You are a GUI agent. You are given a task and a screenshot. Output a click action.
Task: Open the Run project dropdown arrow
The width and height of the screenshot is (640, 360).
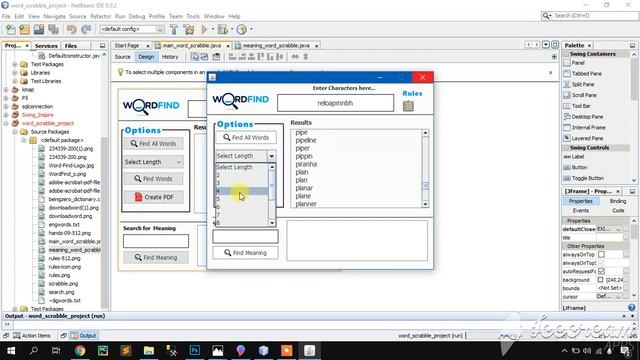tap(212, 29)
